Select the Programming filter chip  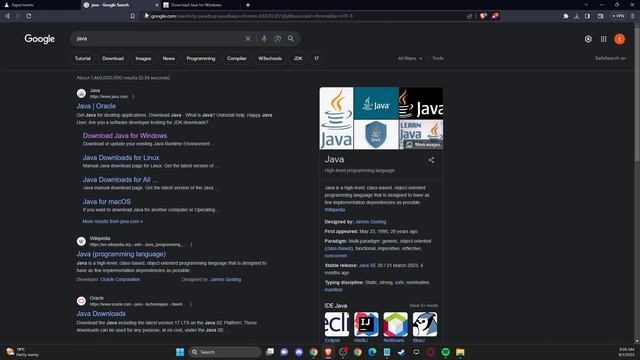tap(201, 58)
